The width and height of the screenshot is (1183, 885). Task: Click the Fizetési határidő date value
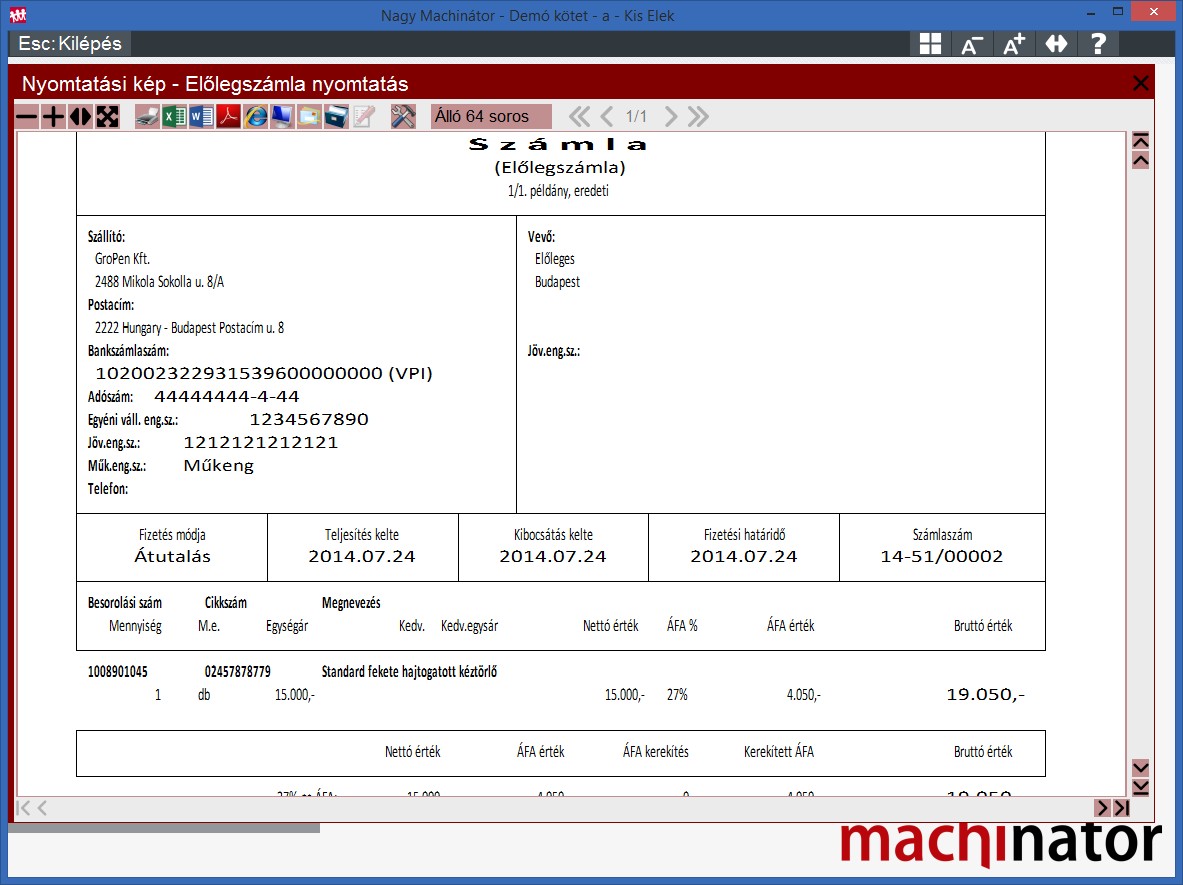coord(743,557)
